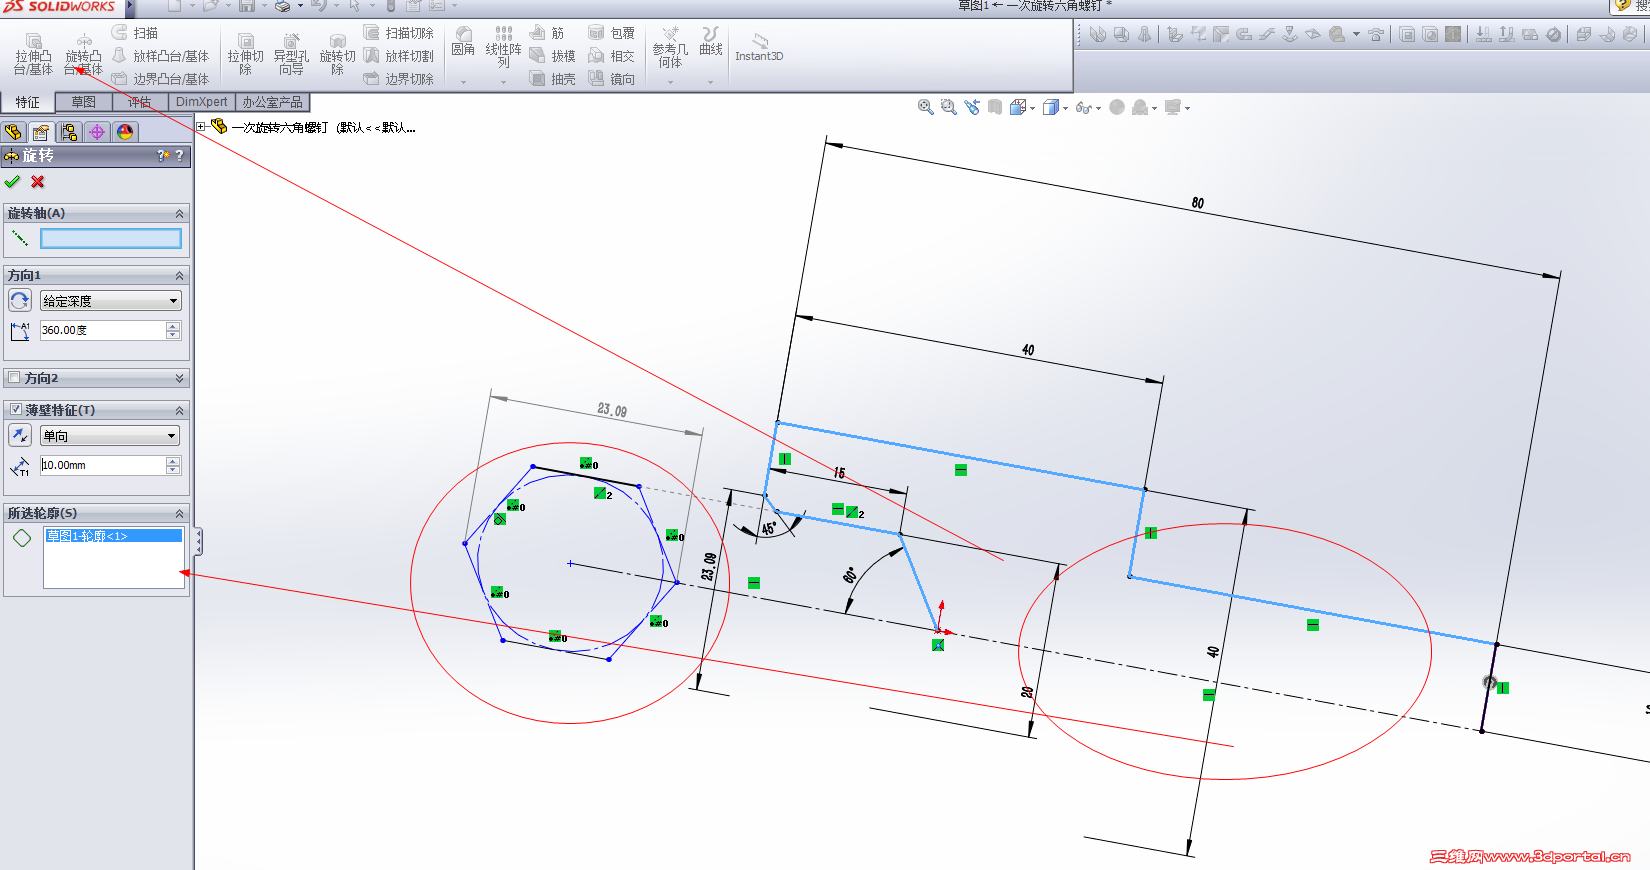Select the Boundary Cut (边界切除) tool
This screenshot has width=1650, height=870.
398,78
